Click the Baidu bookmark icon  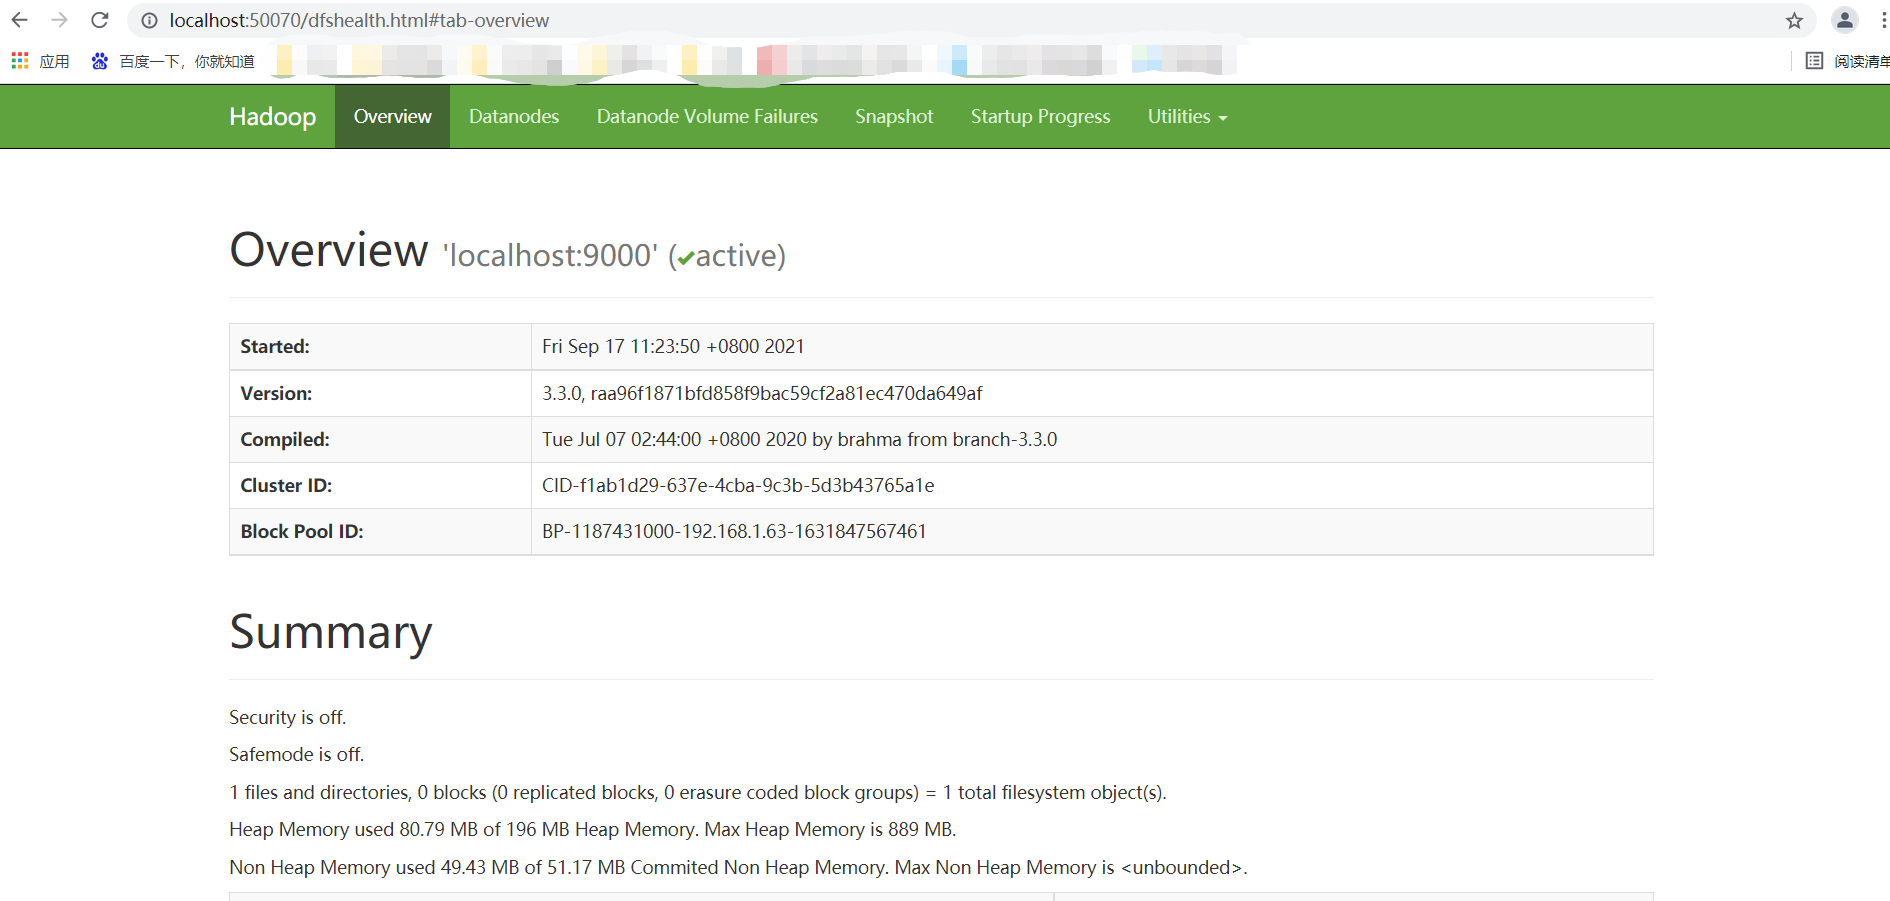tap(99, 60)
